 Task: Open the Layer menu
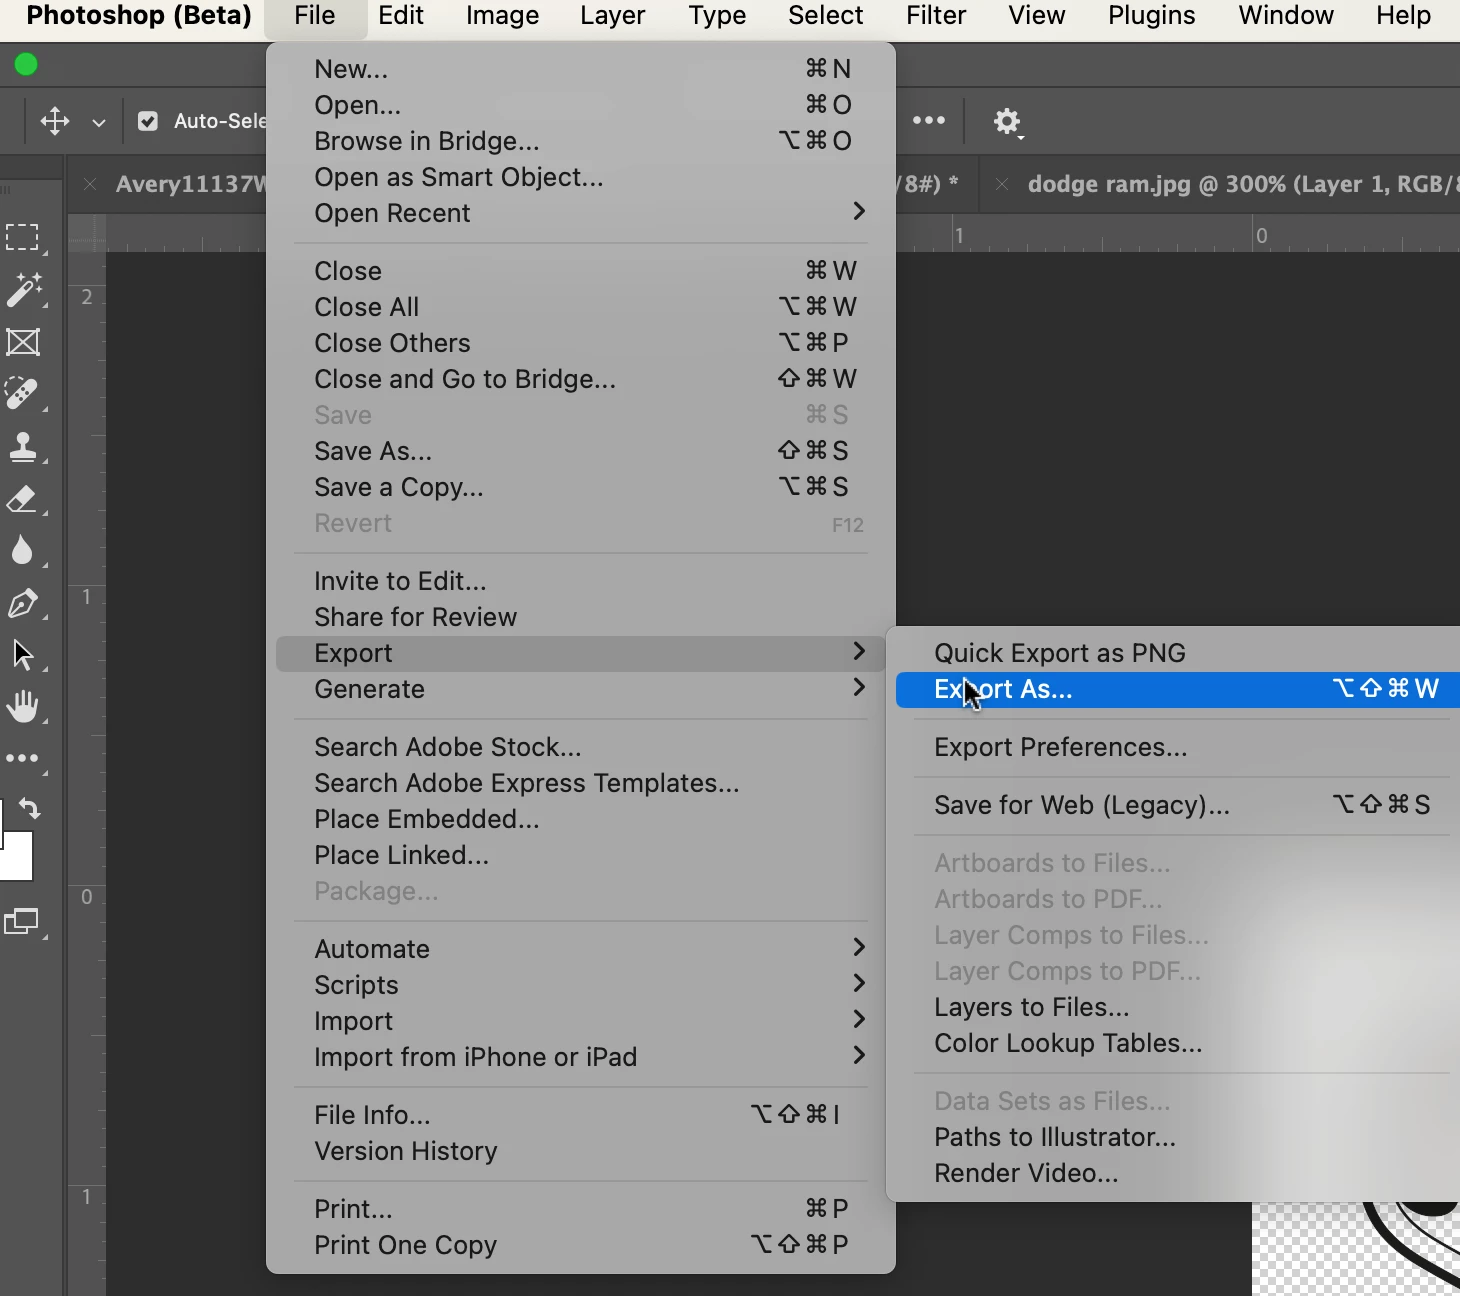click(x=613, y=16)
